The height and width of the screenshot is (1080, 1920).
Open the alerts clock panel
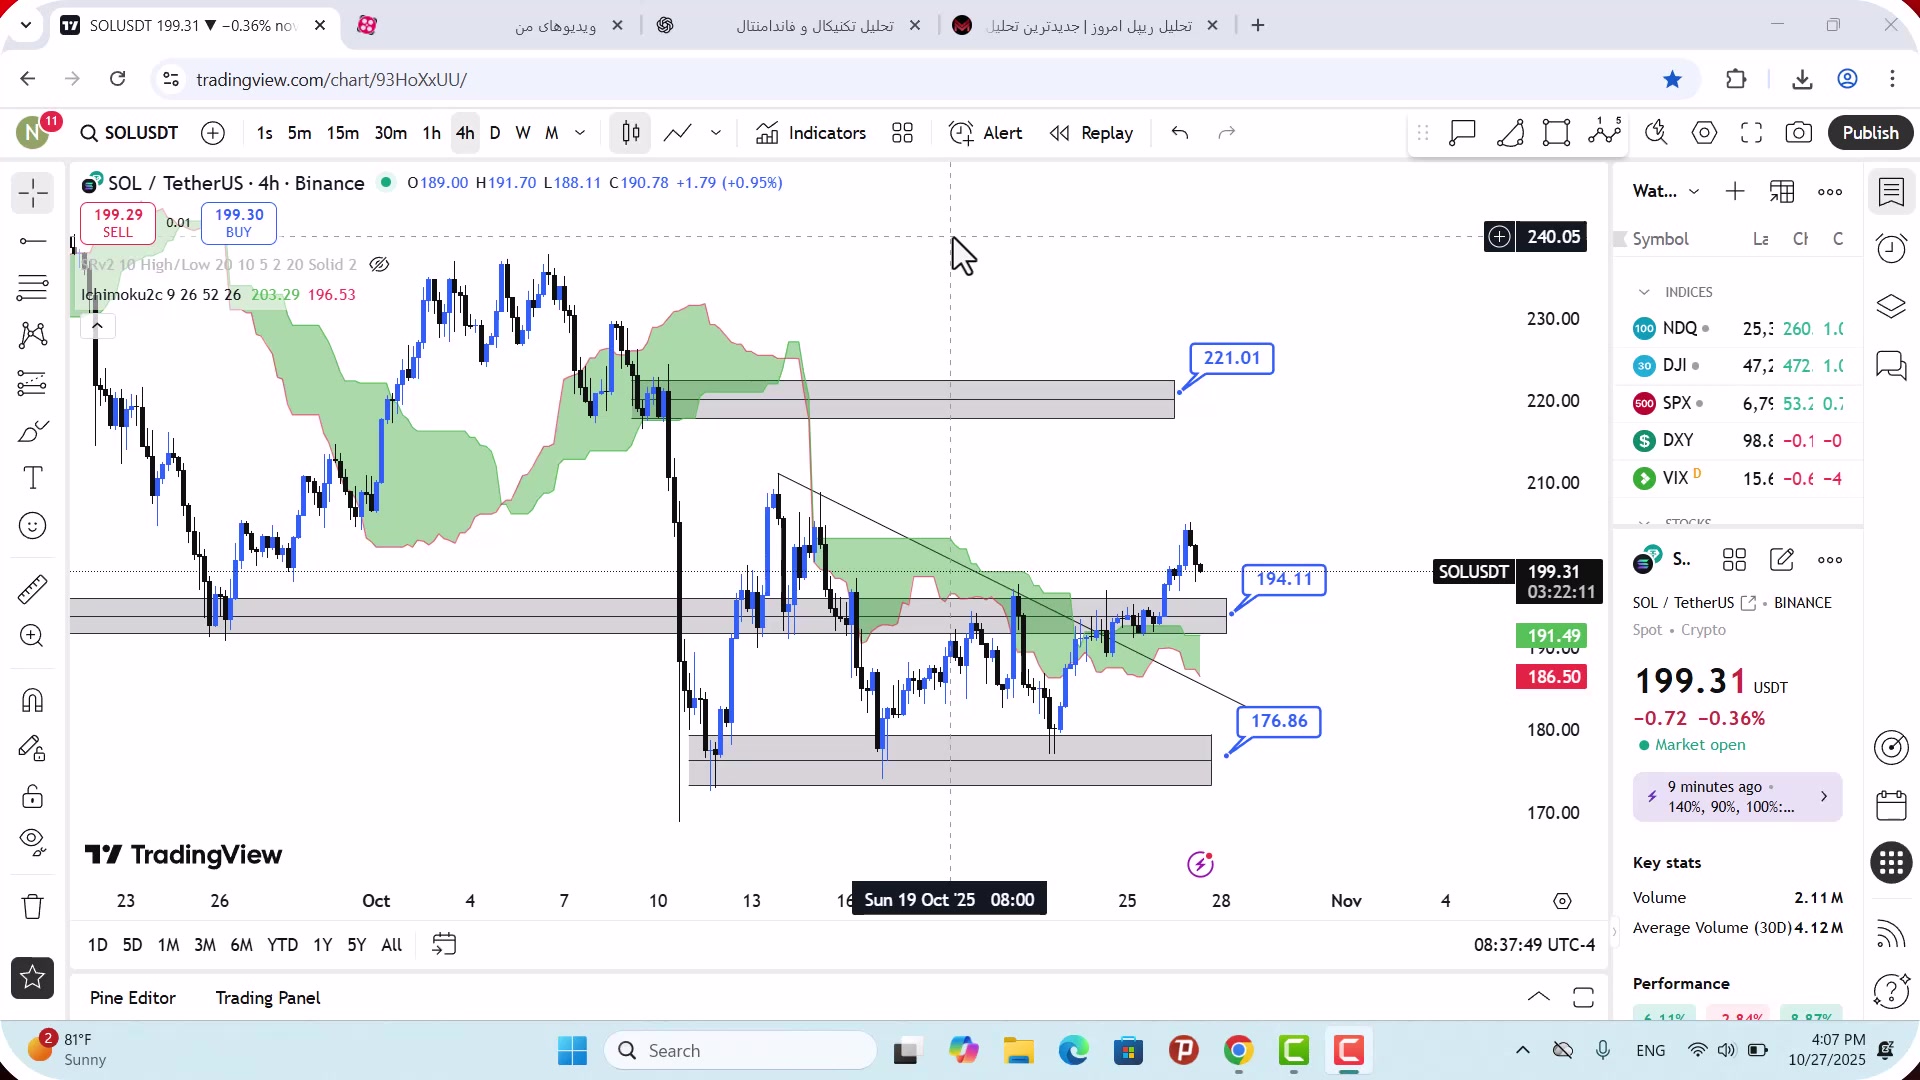point(1891,249)
